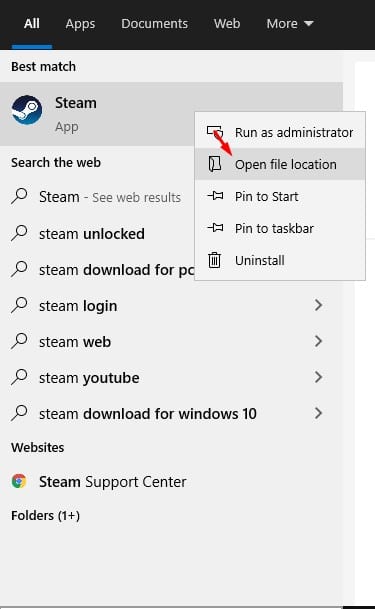Choose Open file location from context menu
The height and width of the screenshot is (609, 375).
[280, 164]
